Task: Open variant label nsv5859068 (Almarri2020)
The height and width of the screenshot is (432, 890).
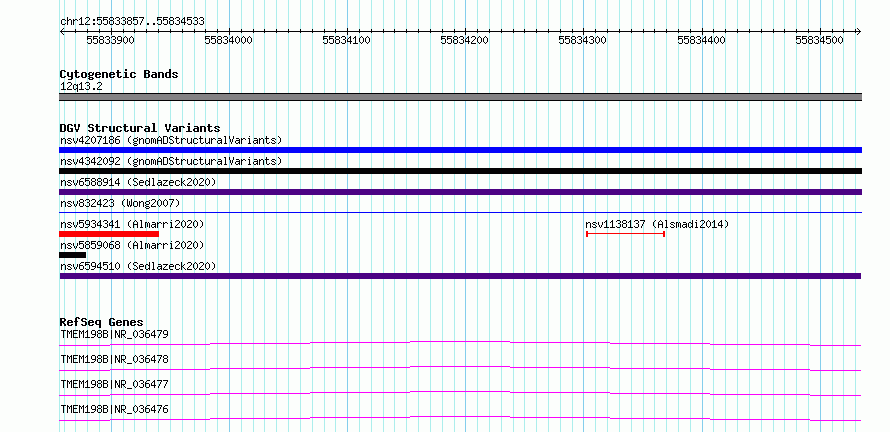Action: [132, 245]
